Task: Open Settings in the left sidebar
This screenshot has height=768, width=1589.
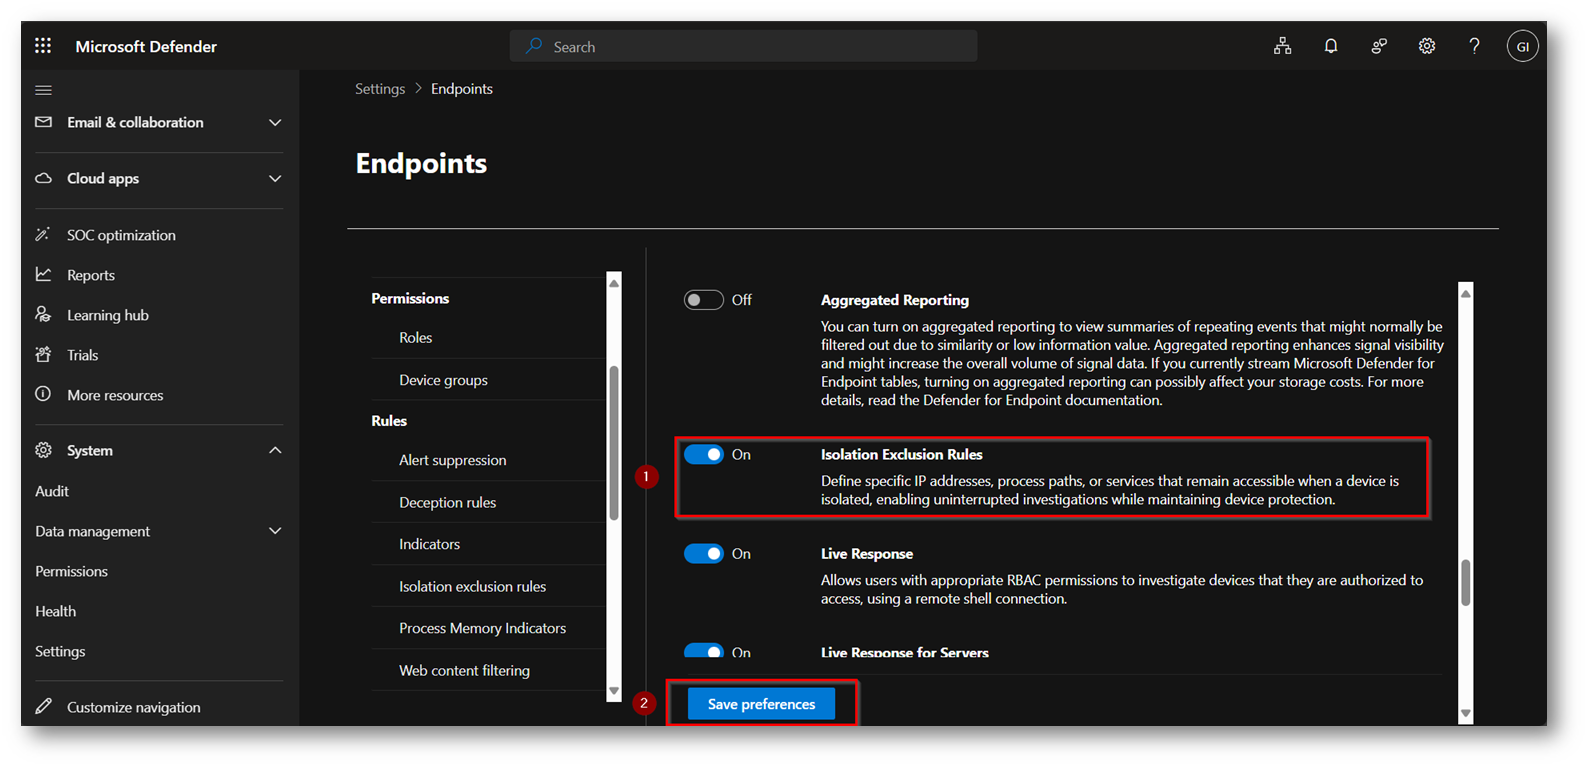Action: pyautogui.click(x=60, y=651)
